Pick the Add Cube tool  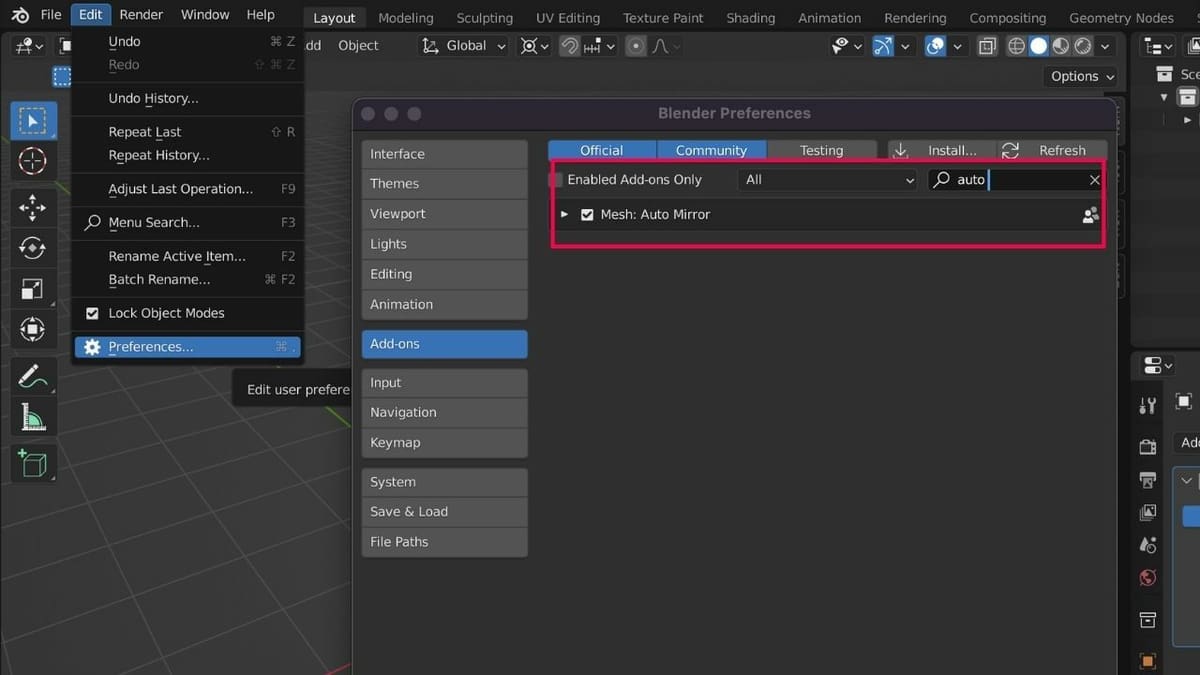(x=33, y=463)
